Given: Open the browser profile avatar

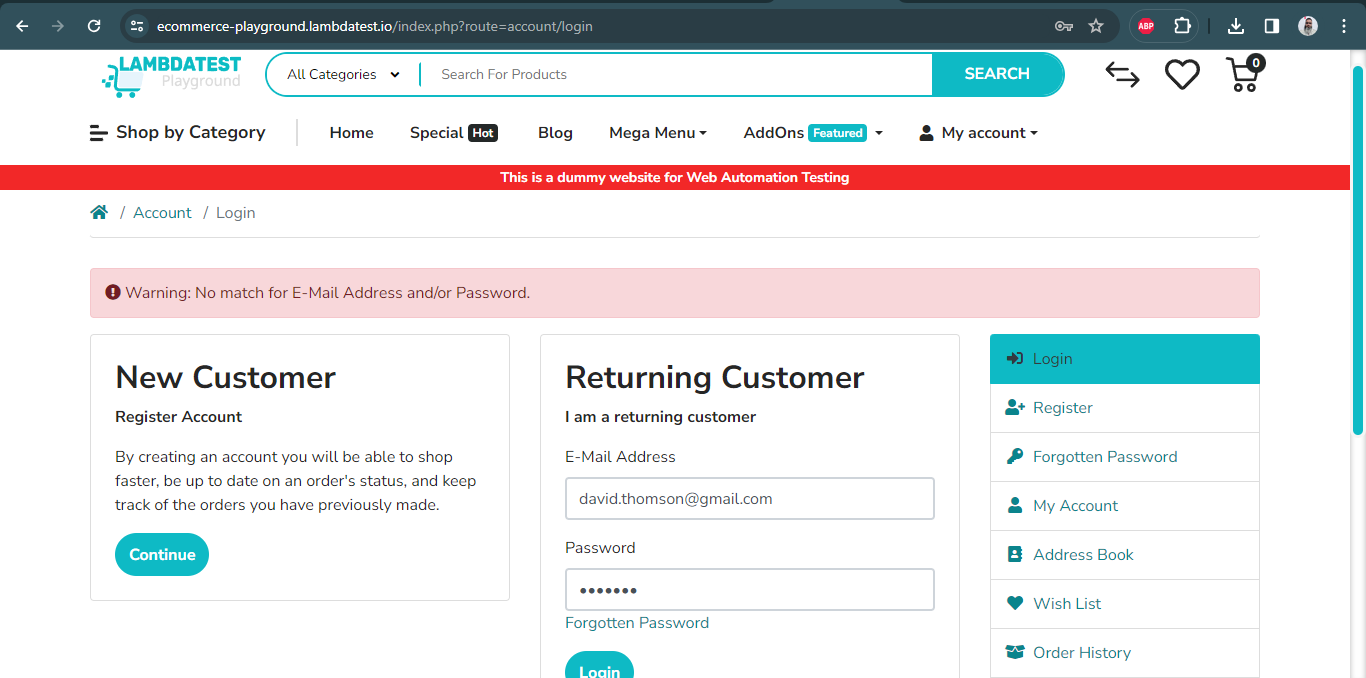Looking at the screenshot, I should click(1308, 26).
